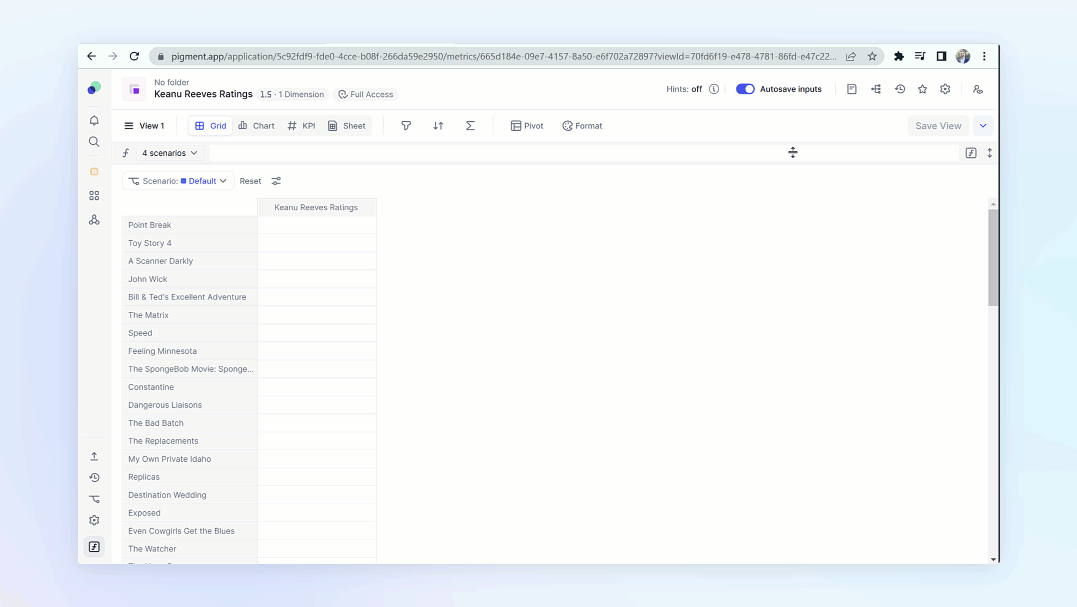Viewport: 1077px width, 607px height.
Task: Open the browser extensions puzzle icon
Action: [x=898, y=56]
